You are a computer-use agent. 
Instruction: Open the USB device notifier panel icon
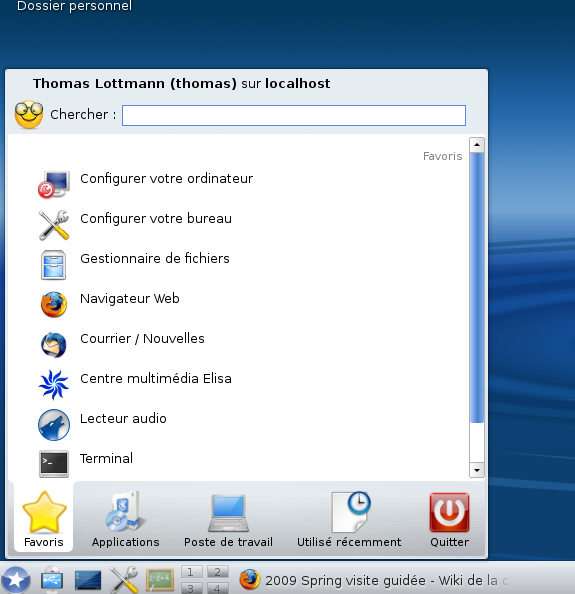pos(52,580)
